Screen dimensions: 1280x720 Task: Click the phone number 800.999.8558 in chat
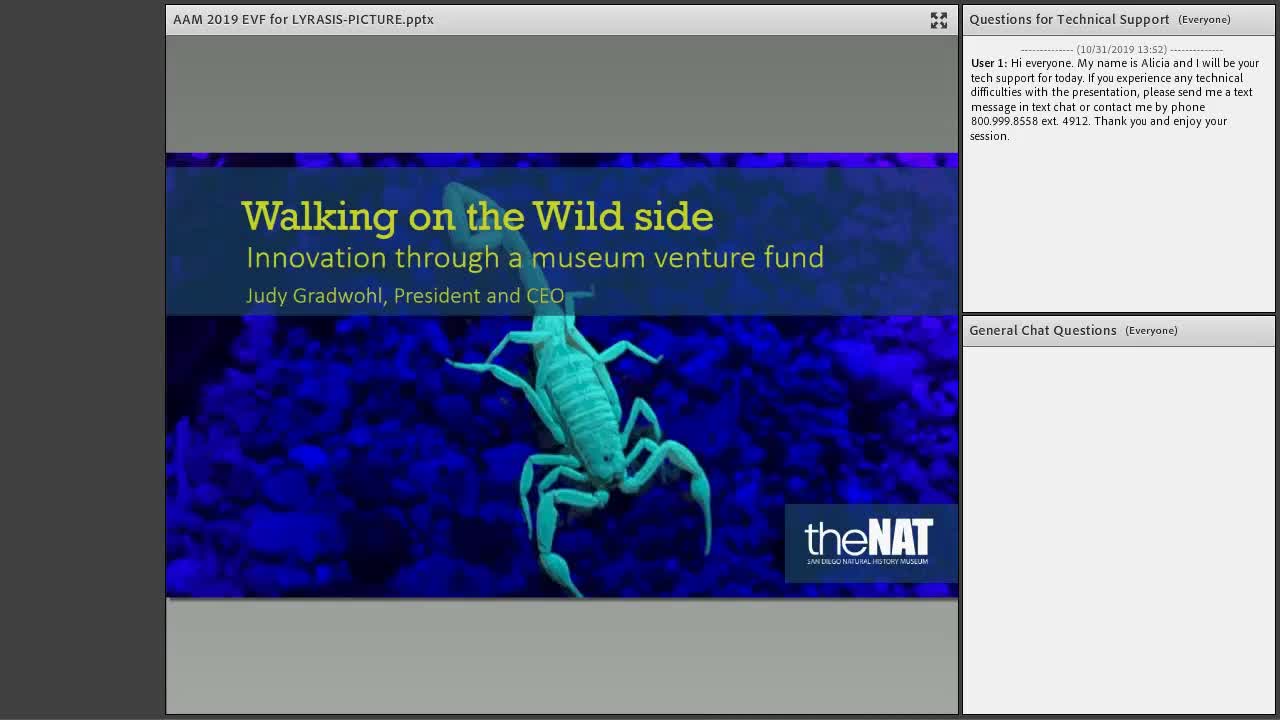[x=1005, y=121]
